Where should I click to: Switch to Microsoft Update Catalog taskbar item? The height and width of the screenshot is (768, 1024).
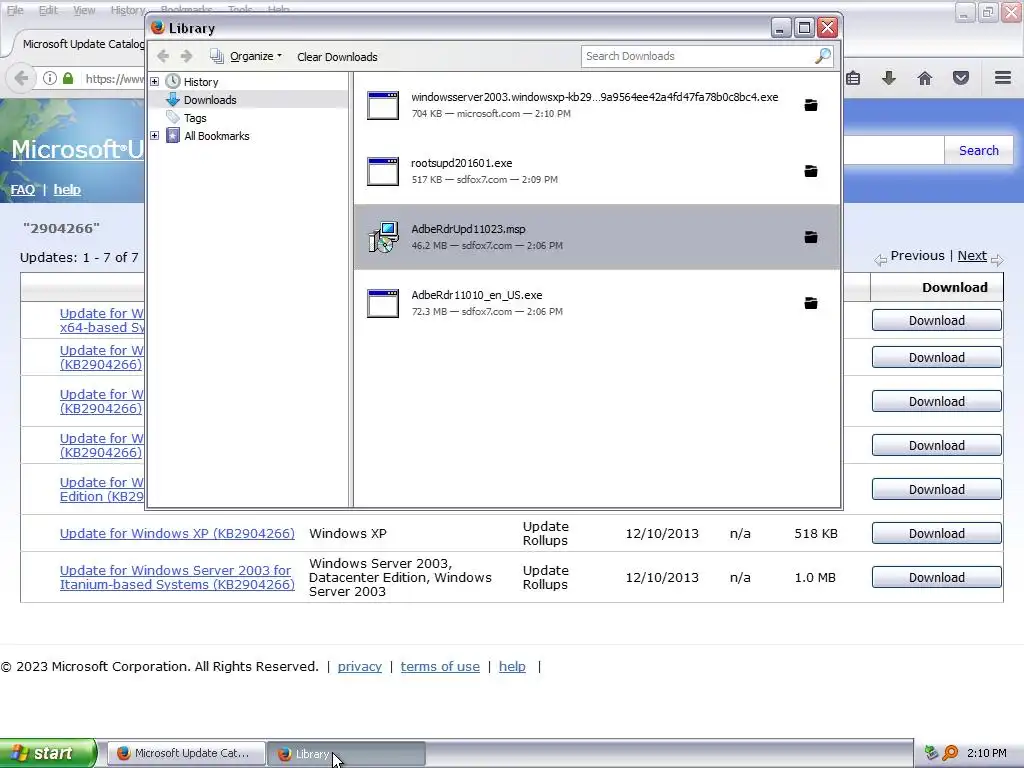185,753
